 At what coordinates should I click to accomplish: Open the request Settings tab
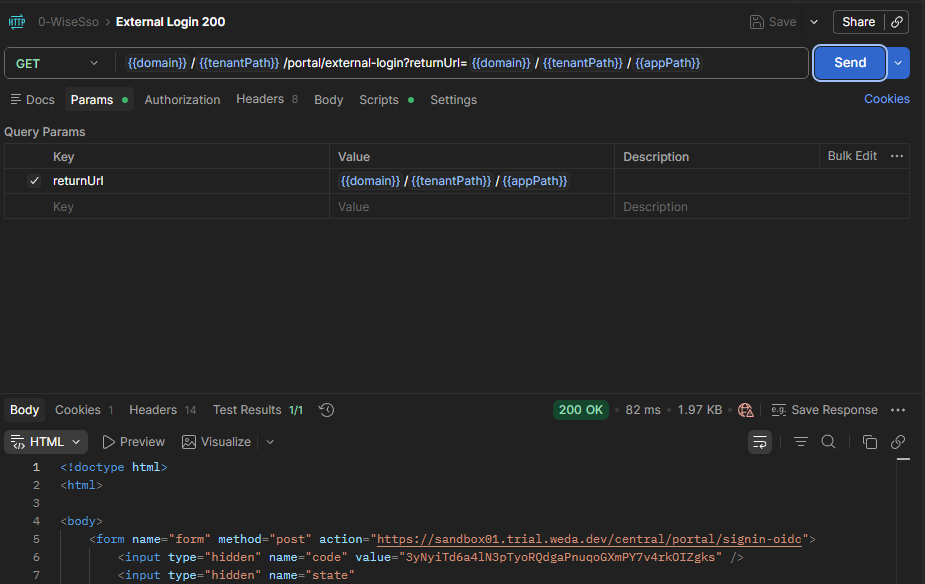coord(453,100)
